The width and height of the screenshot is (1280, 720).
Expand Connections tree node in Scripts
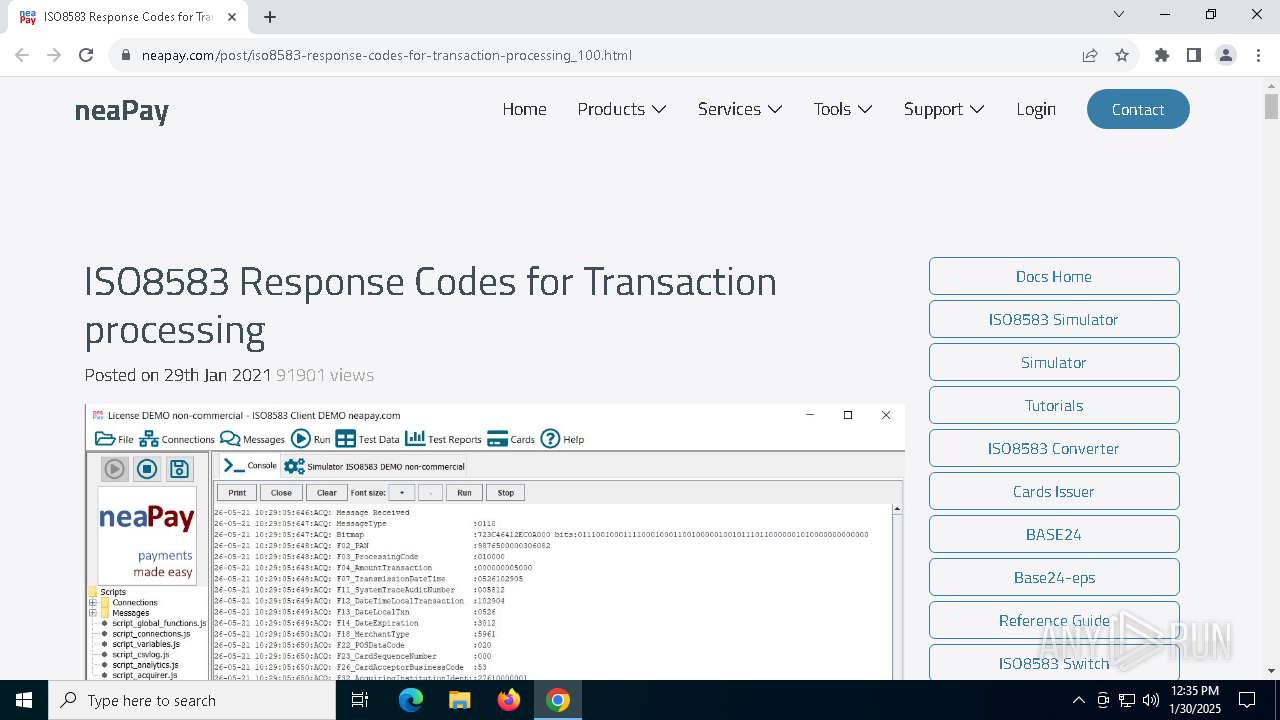[x=93, y=603]
